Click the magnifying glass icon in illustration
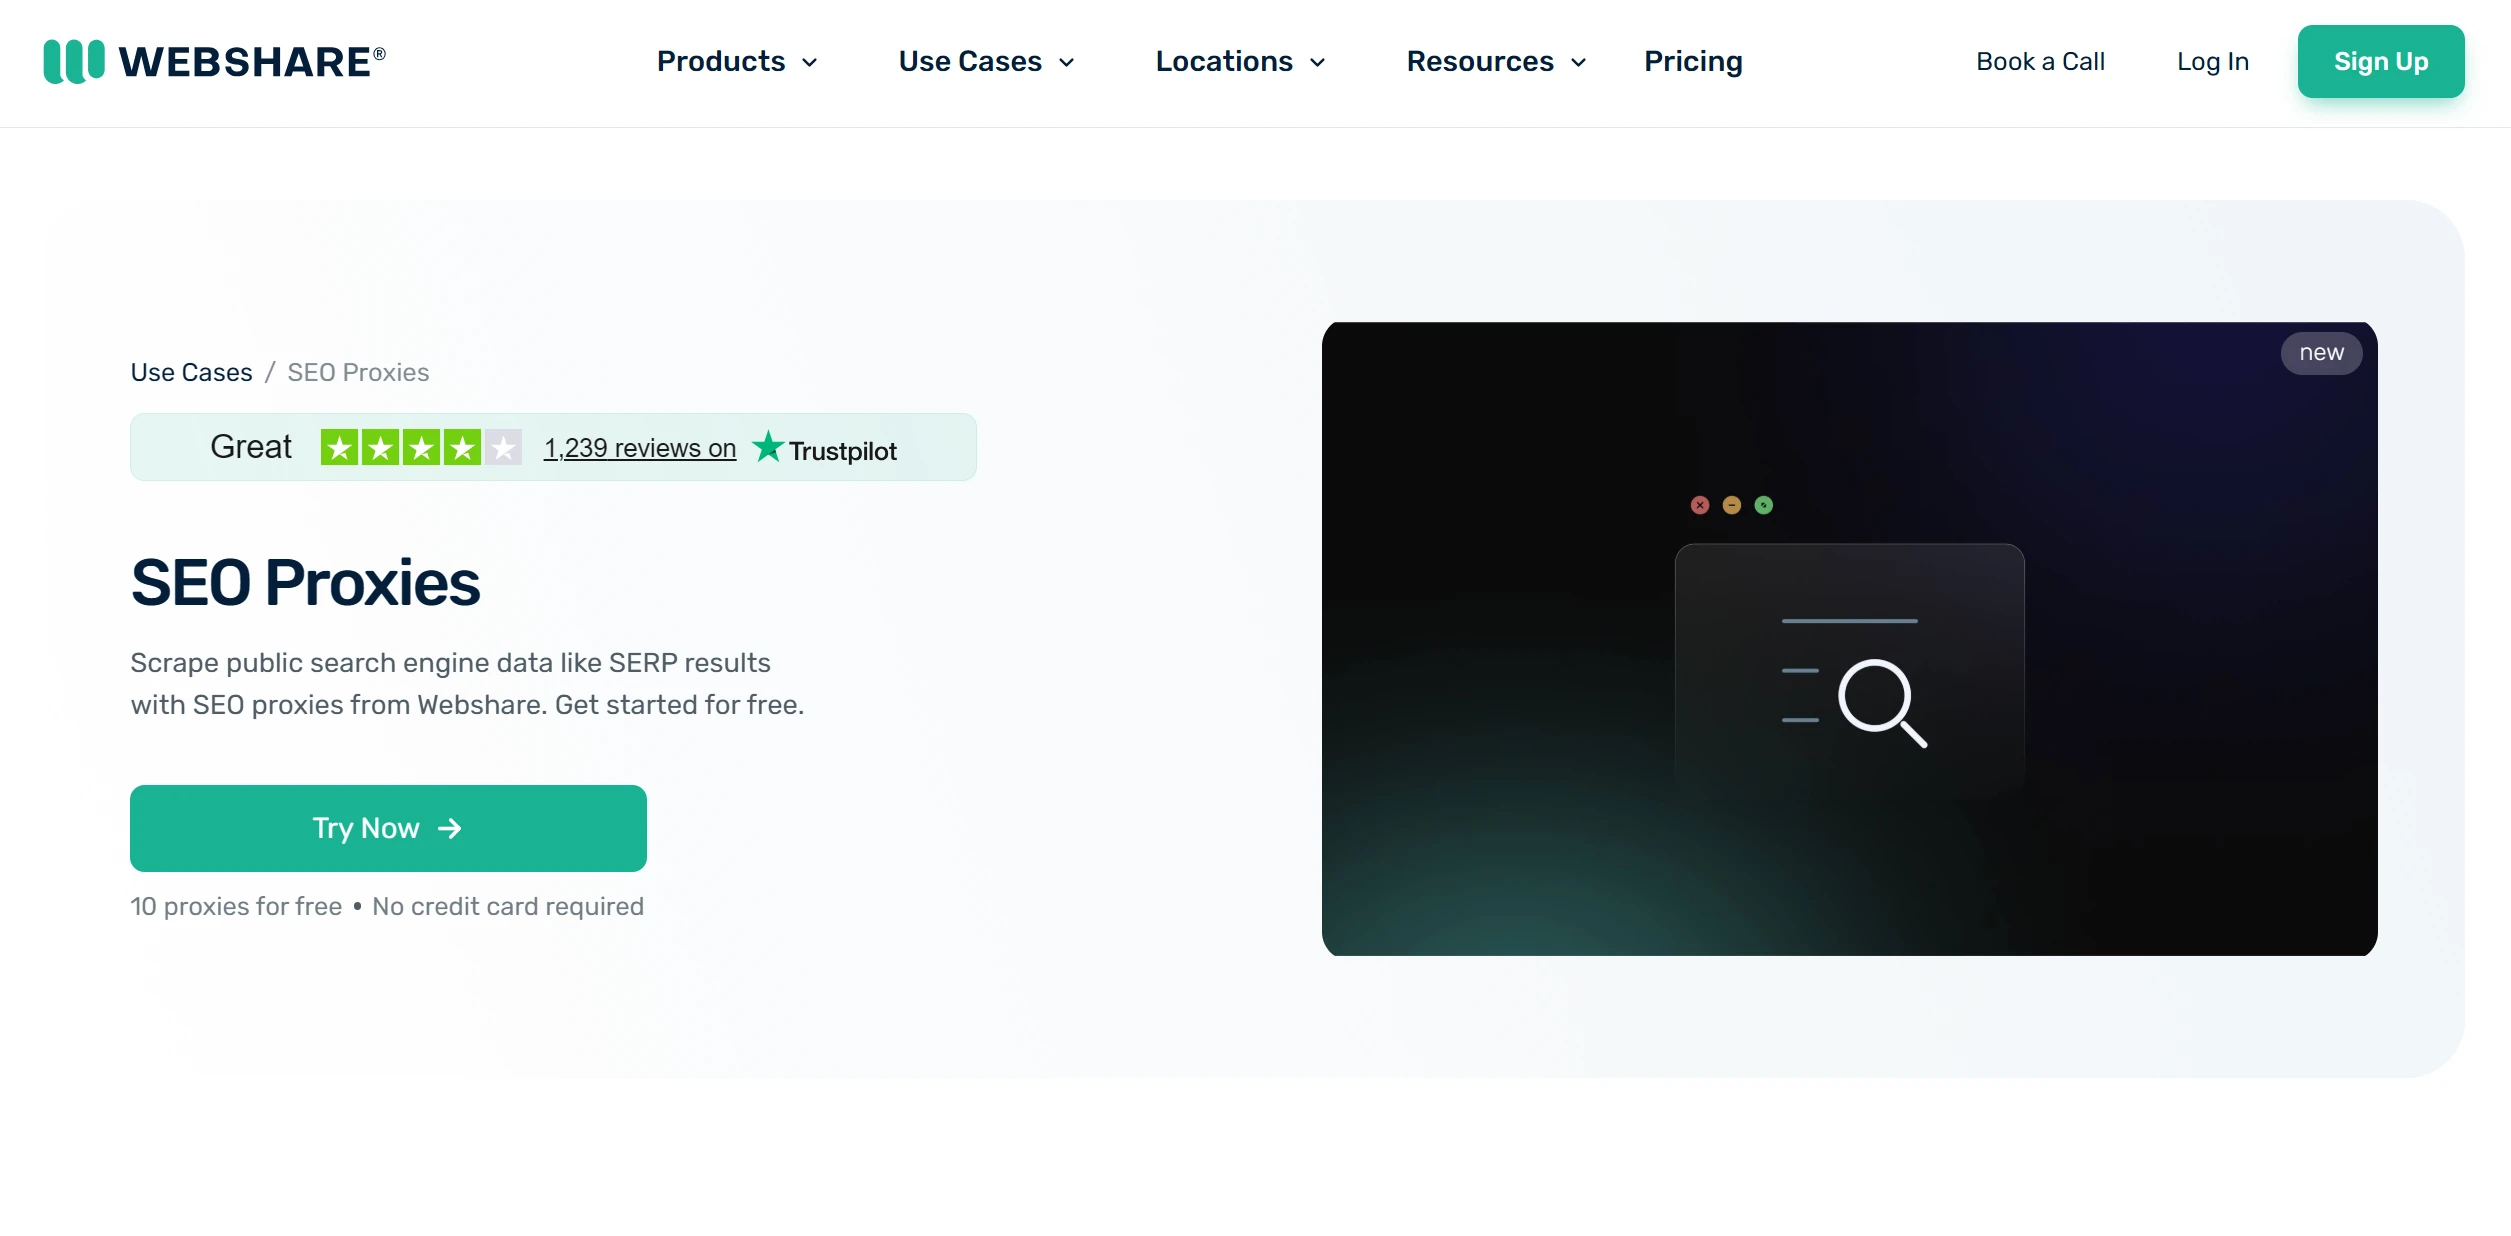 (1882, 703)
